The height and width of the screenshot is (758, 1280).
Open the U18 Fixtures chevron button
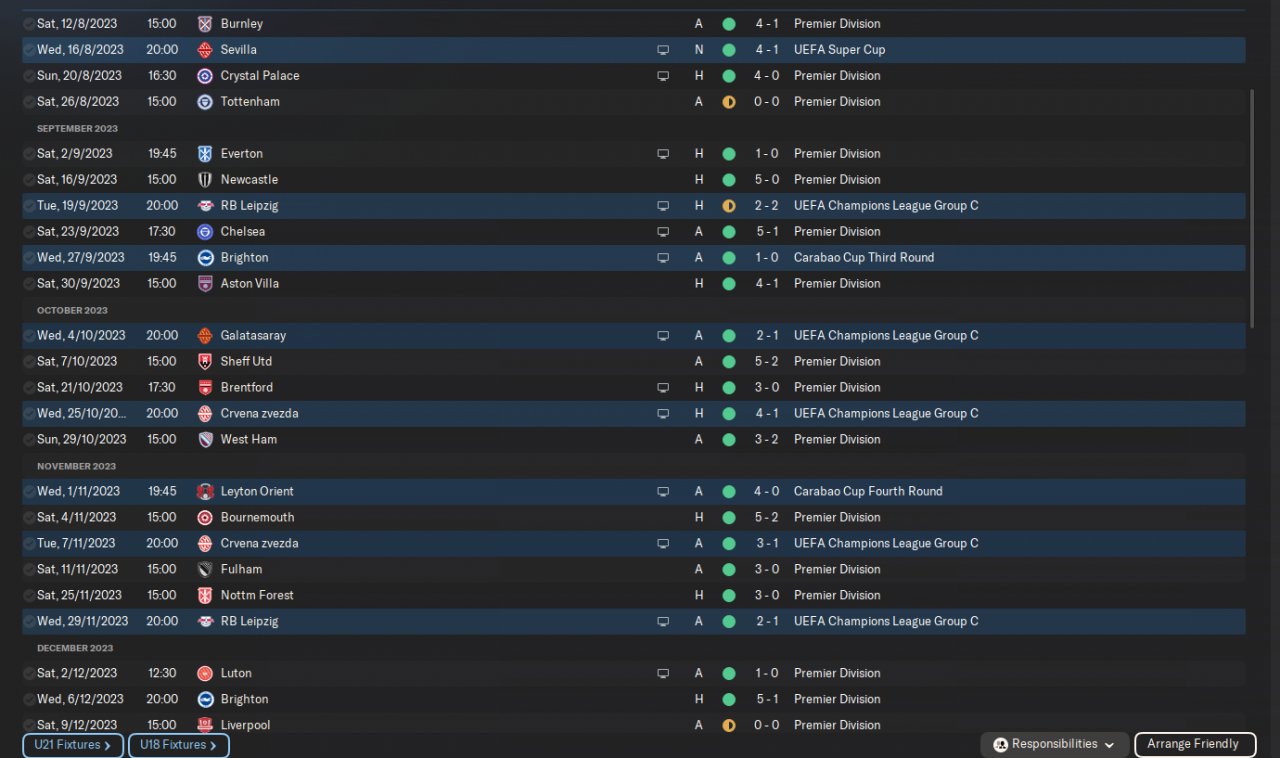click(x=178, y=745)
